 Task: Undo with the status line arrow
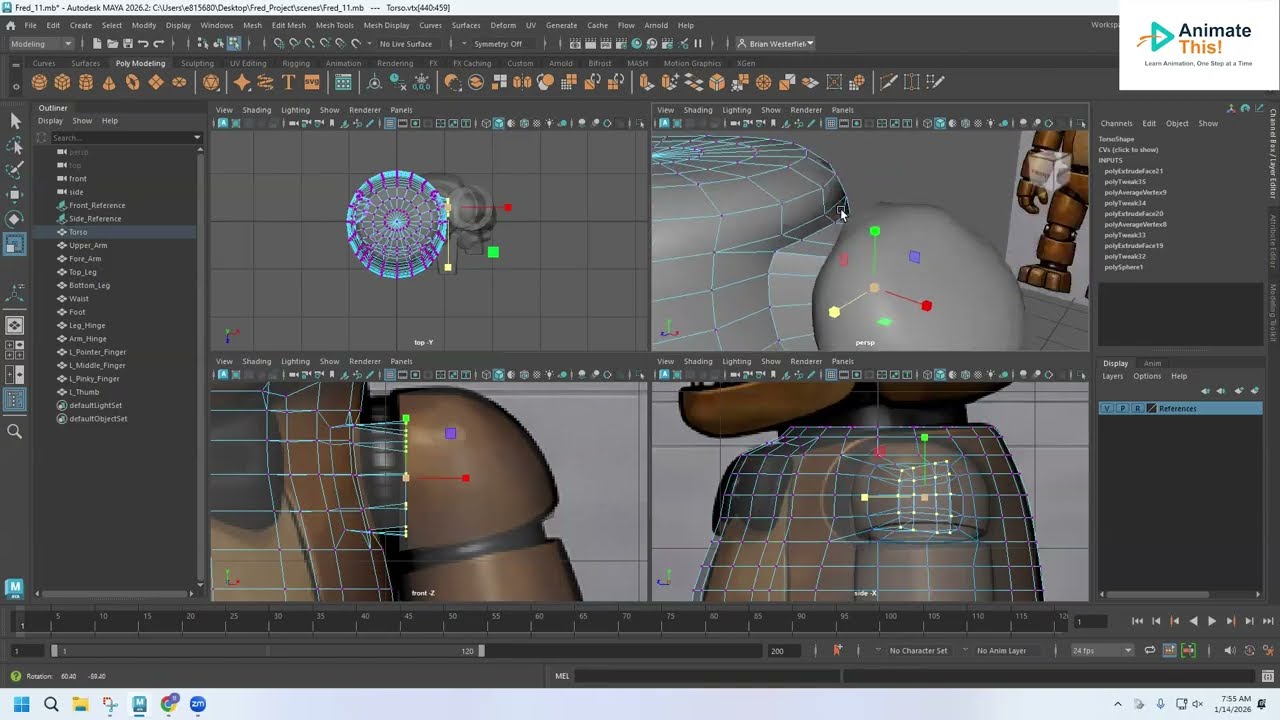click(x=143, y=43)
